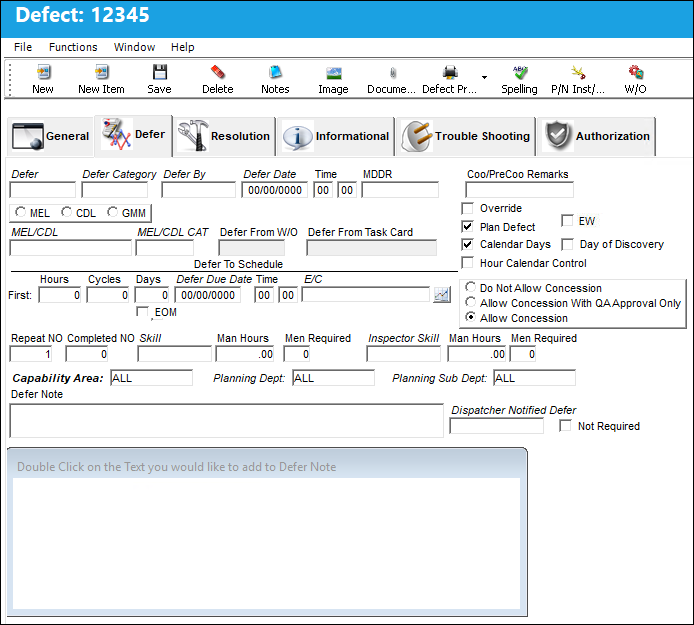694x625 pixels.
Task: Enable the Day of Discovery checkbox
Action: point(567,244)
